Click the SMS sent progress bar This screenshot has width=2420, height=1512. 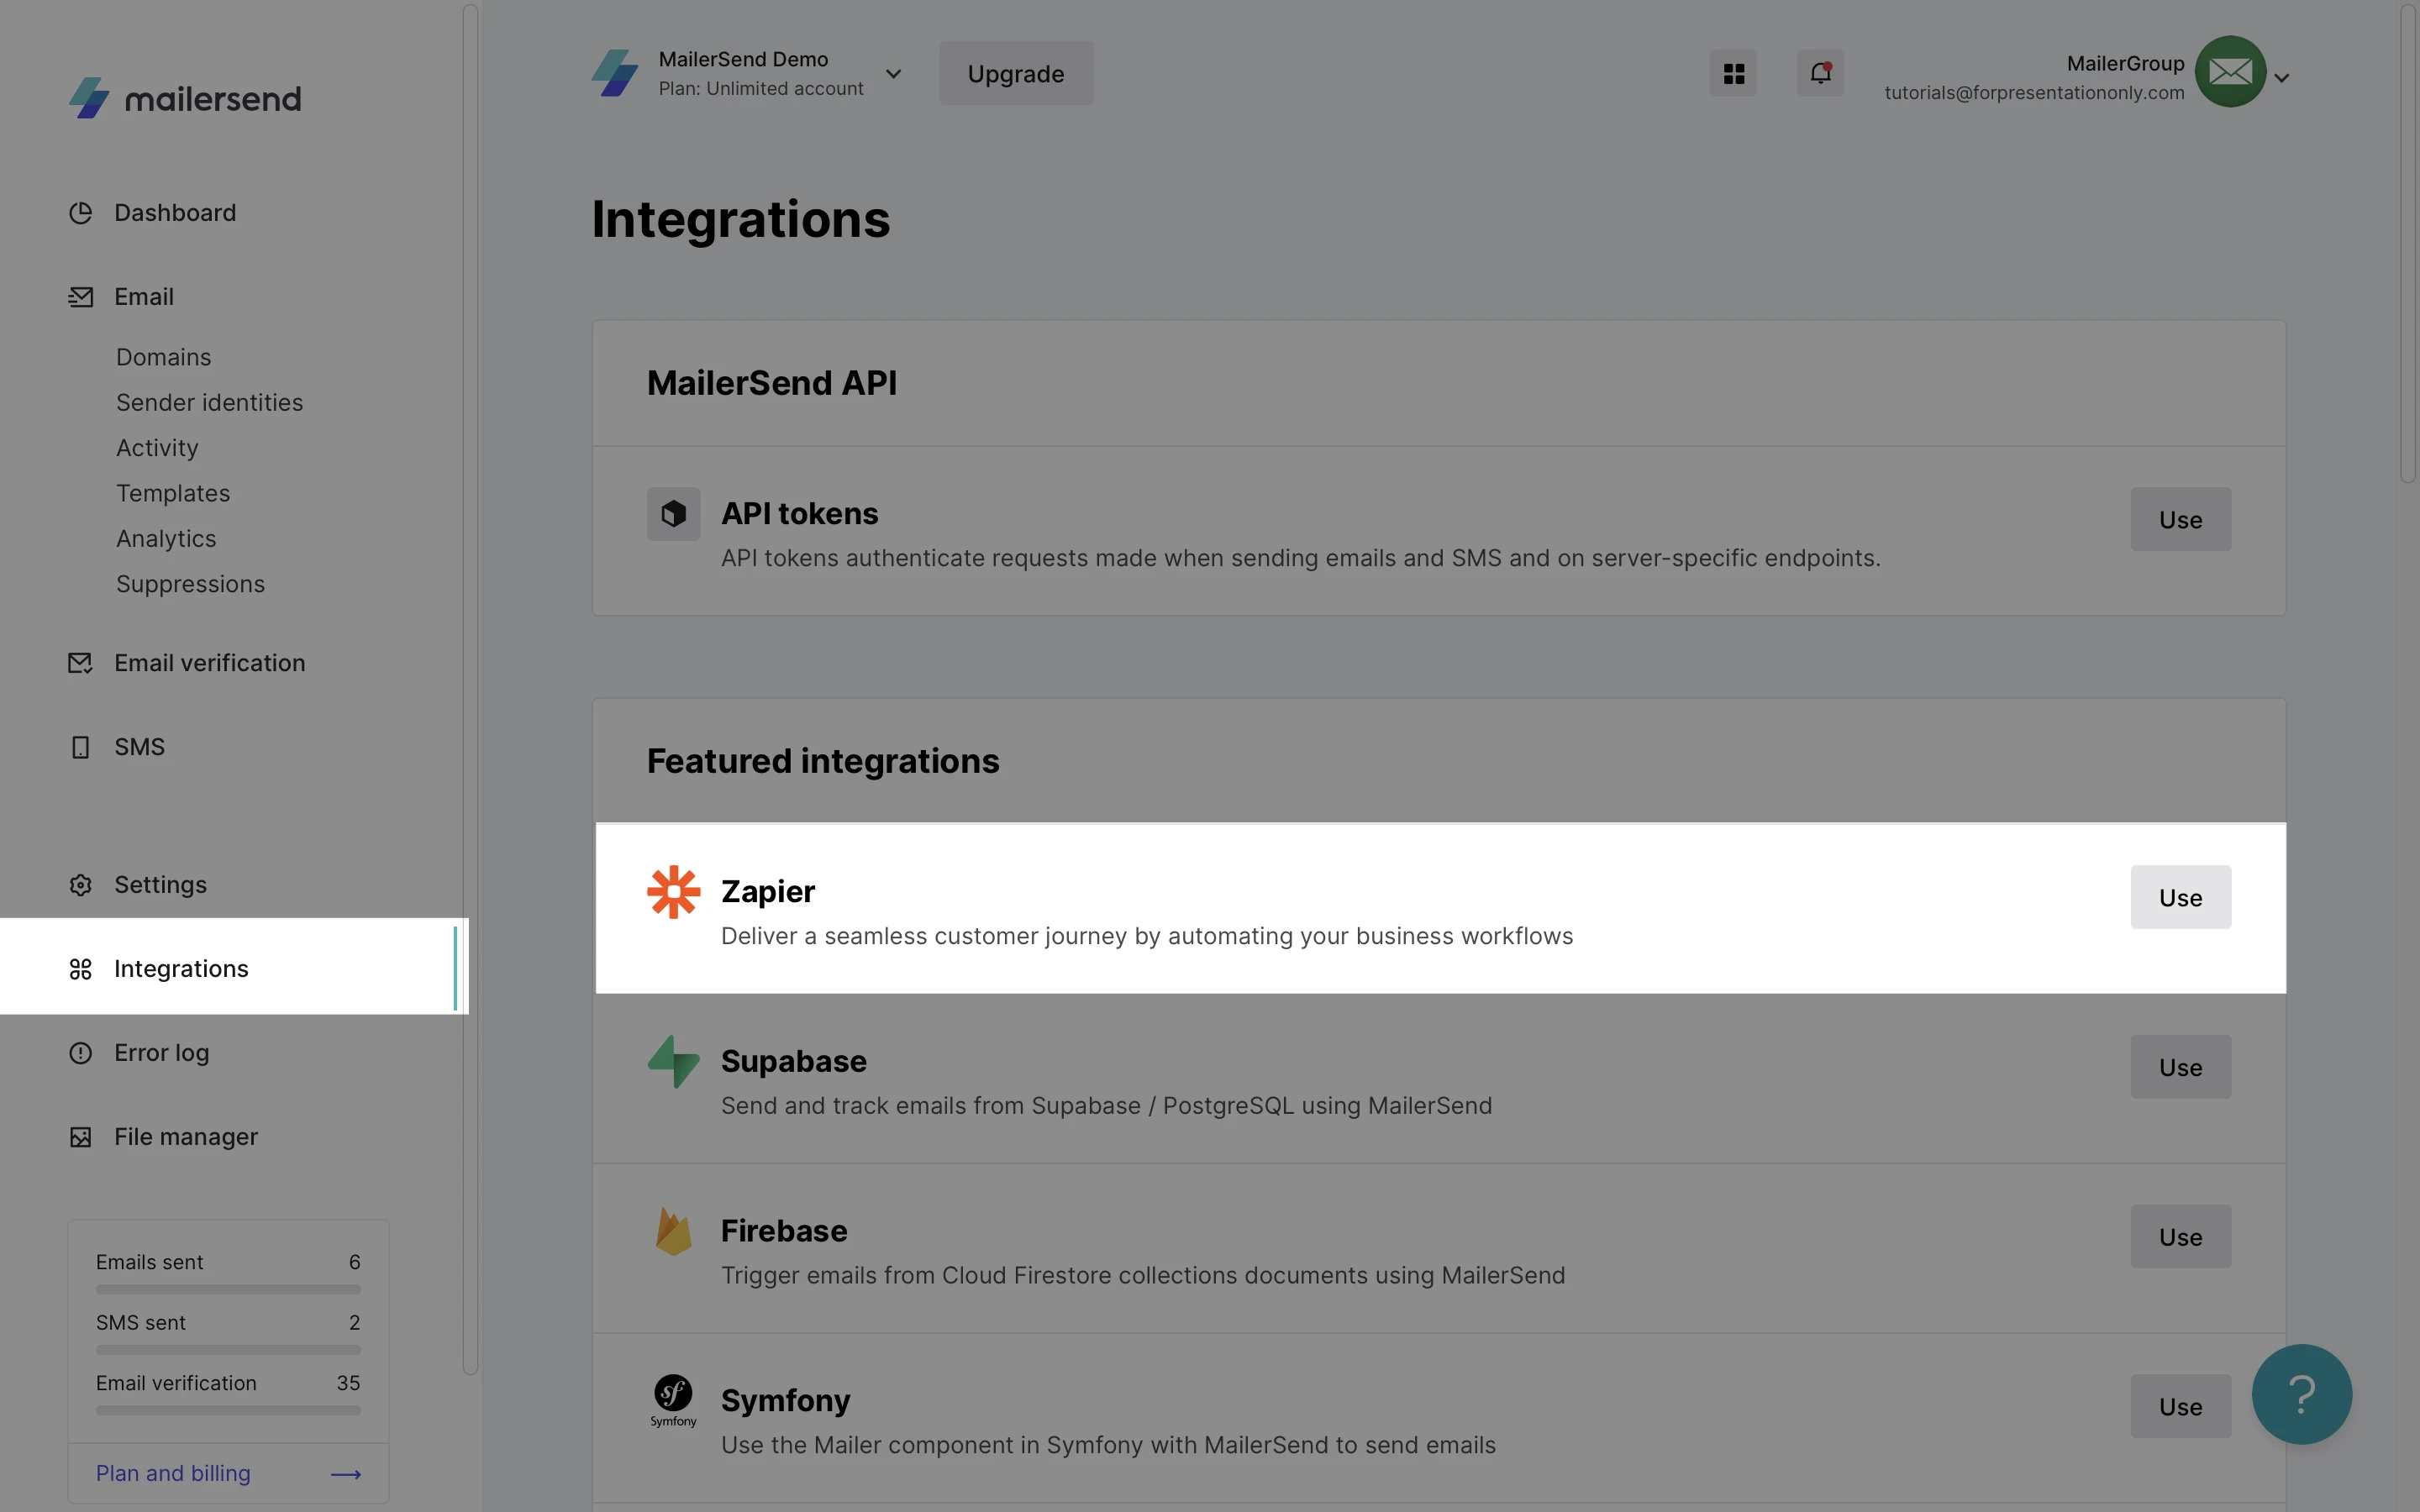pyautogui.click(x=228, y=1350)
